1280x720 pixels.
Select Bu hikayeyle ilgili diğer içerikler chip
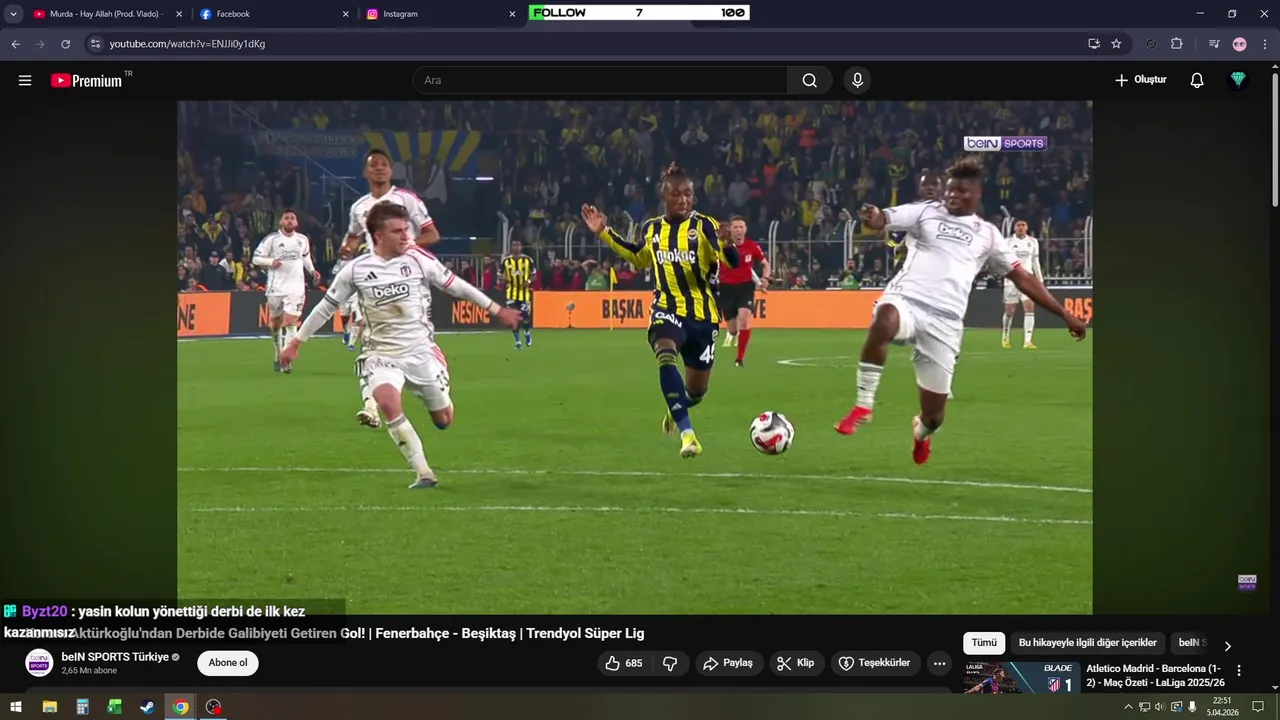pos(1088,643)
